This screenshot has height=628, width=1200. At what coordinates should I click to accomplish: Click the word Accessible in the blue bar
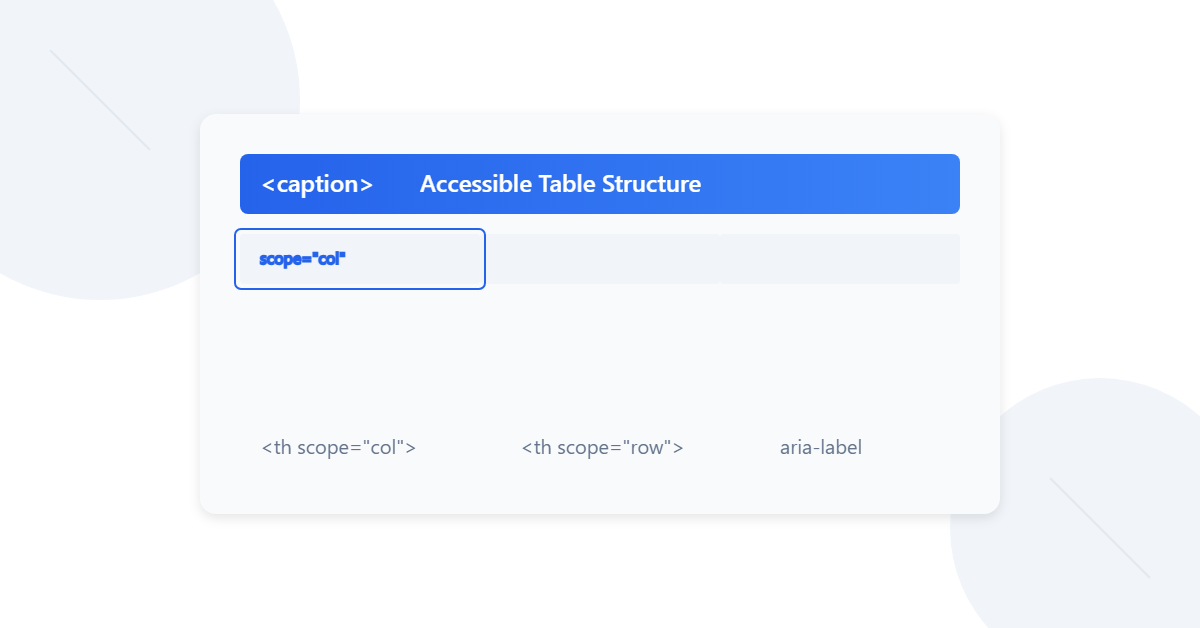click(476, 184)
